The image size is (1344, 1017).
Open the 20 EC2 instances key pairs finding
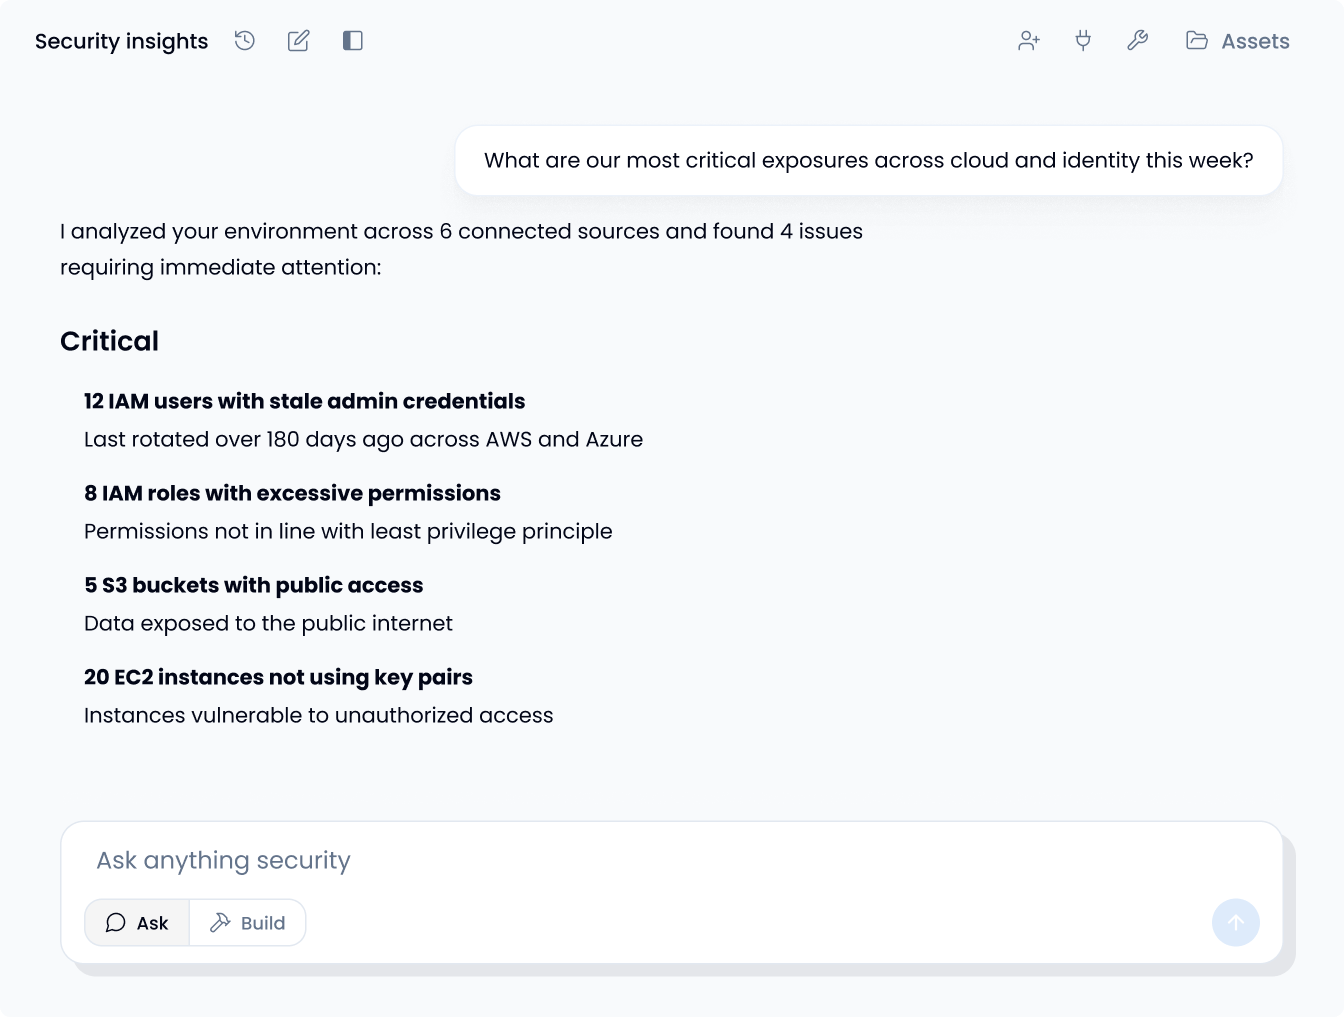click(278, 677)
